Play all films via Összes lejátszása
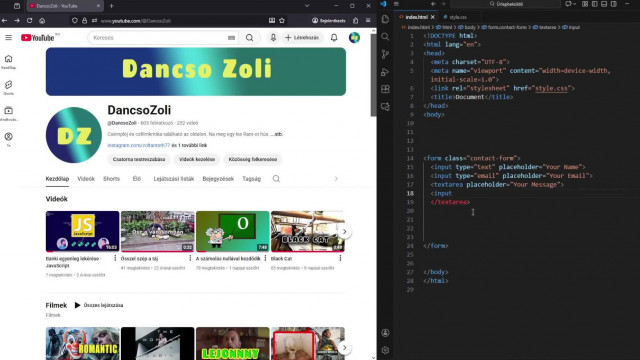The width and height of the screenshot is (640, 360). [x=99, y=305]
